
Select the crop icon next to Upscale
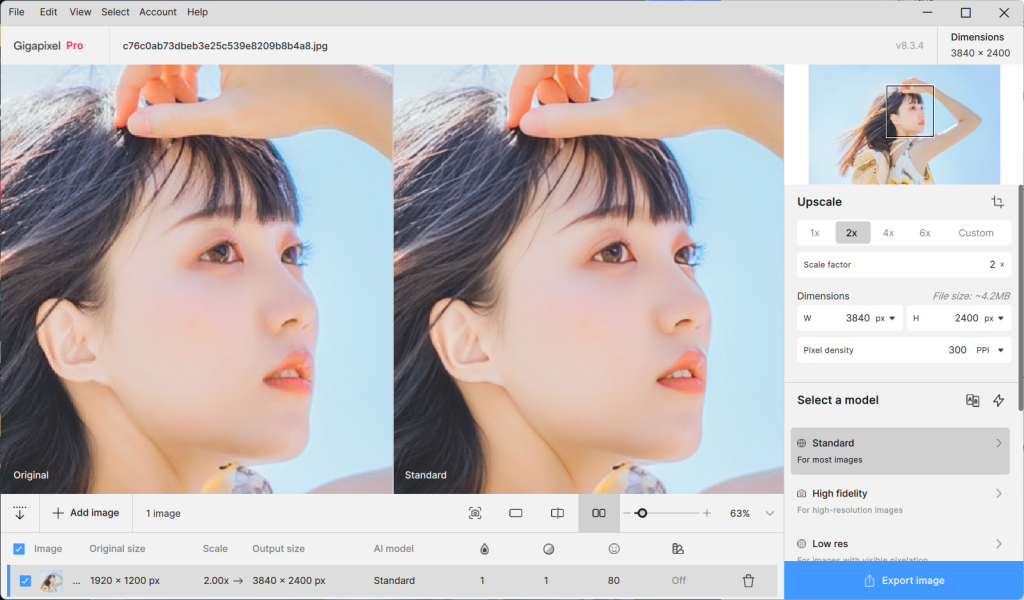pos(997,201)
